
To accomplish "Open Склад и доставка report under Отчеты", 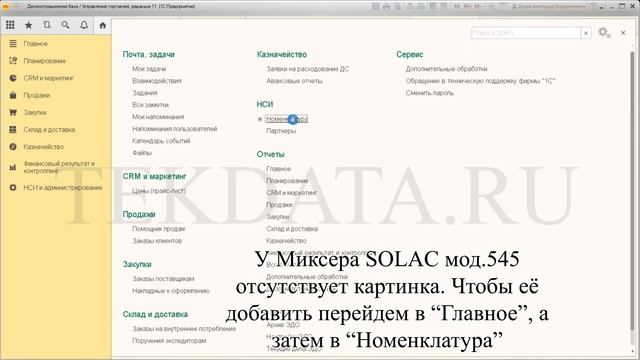I will 292,229.
